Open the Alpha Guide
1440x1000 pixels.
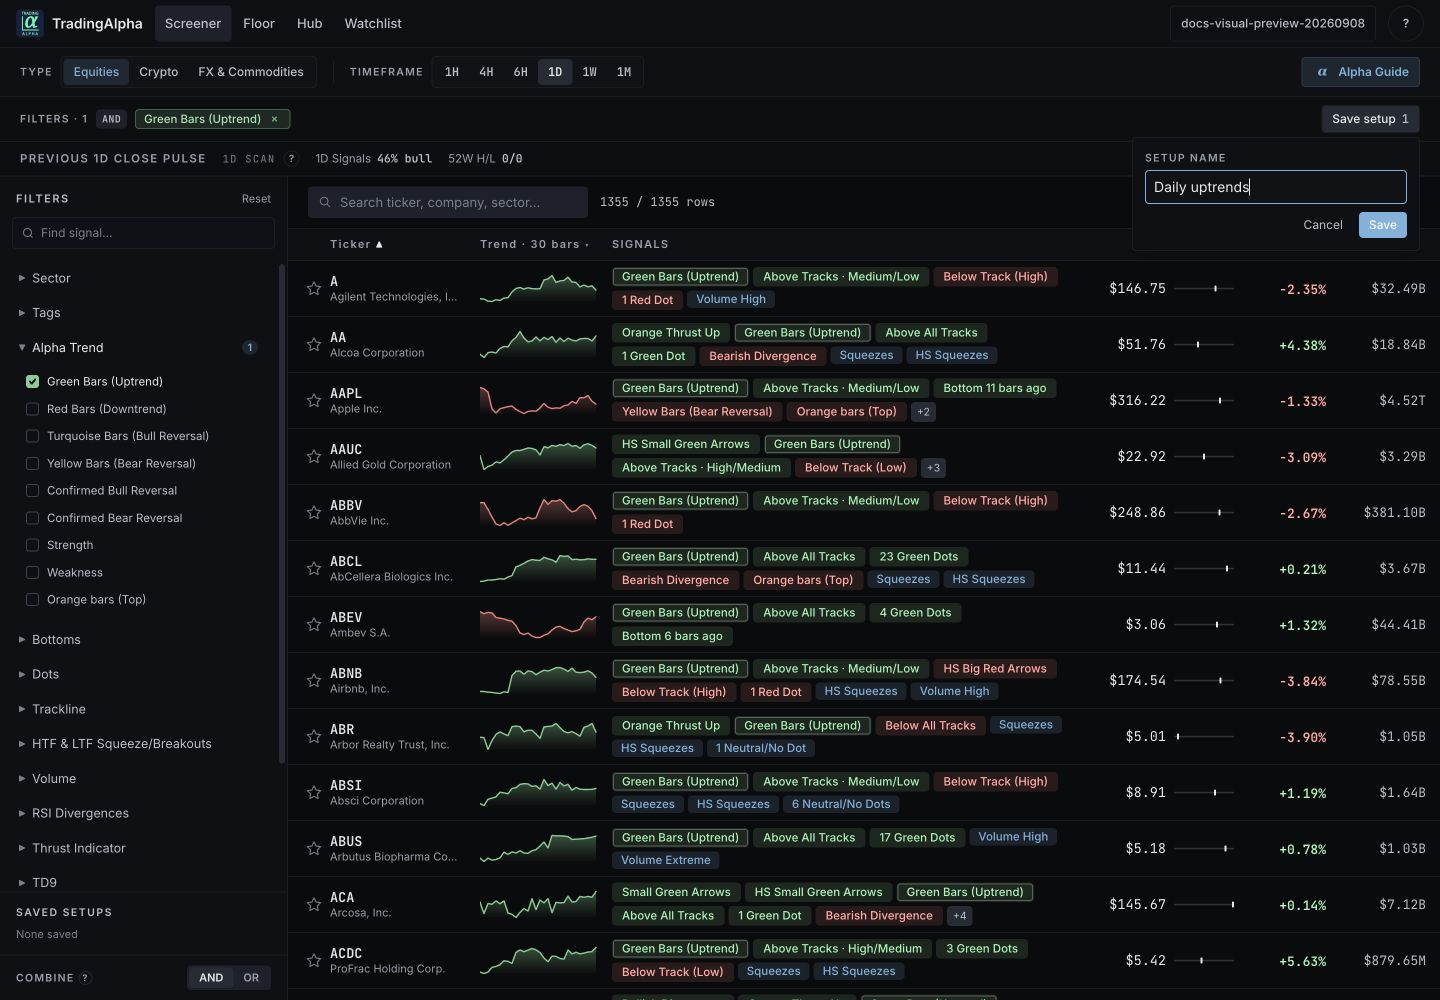1361,72
